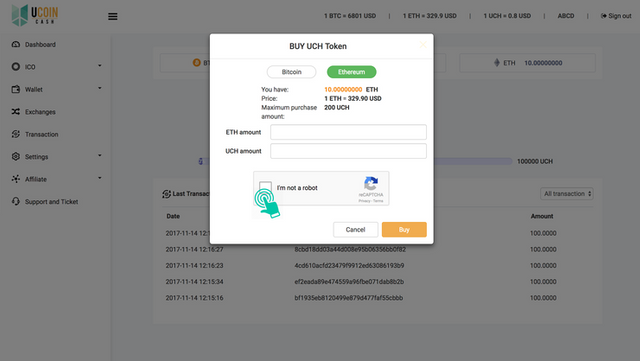Click the UCH amount input field
Image resolution: width=640 pixels, height=361 pixels.
click(348, 151)
